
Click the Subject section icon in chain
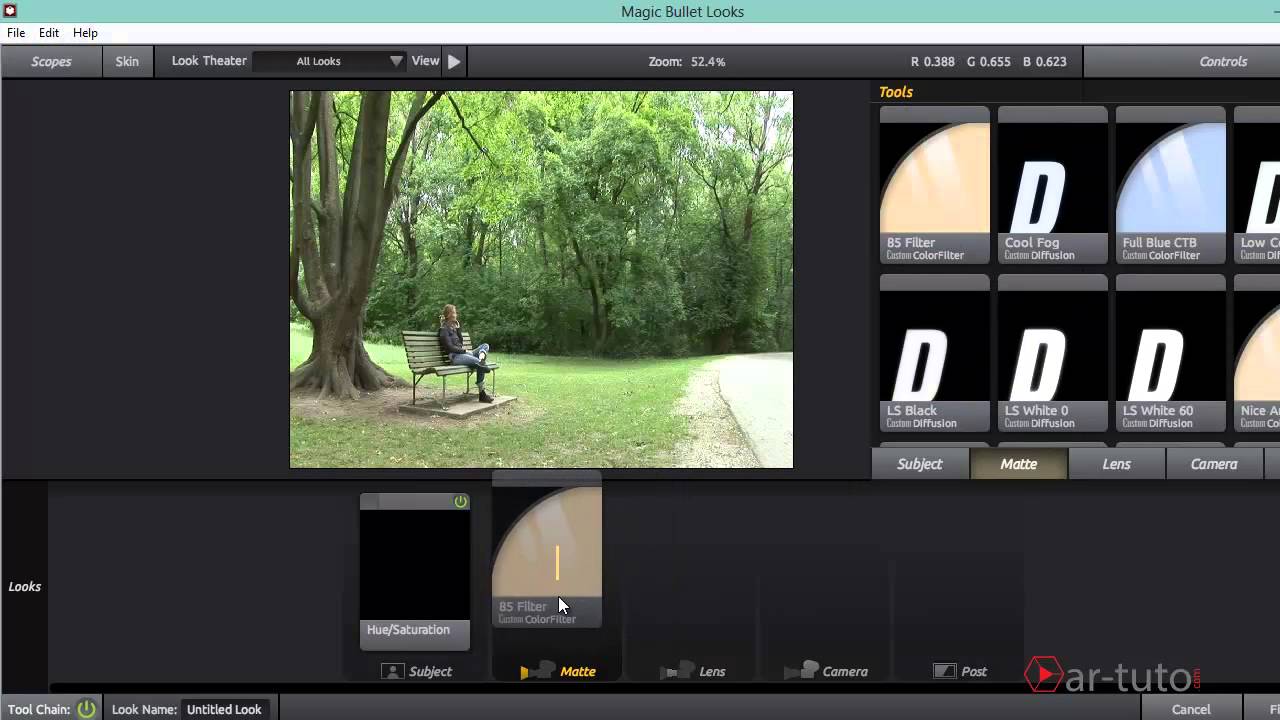(x=392, y=672)
